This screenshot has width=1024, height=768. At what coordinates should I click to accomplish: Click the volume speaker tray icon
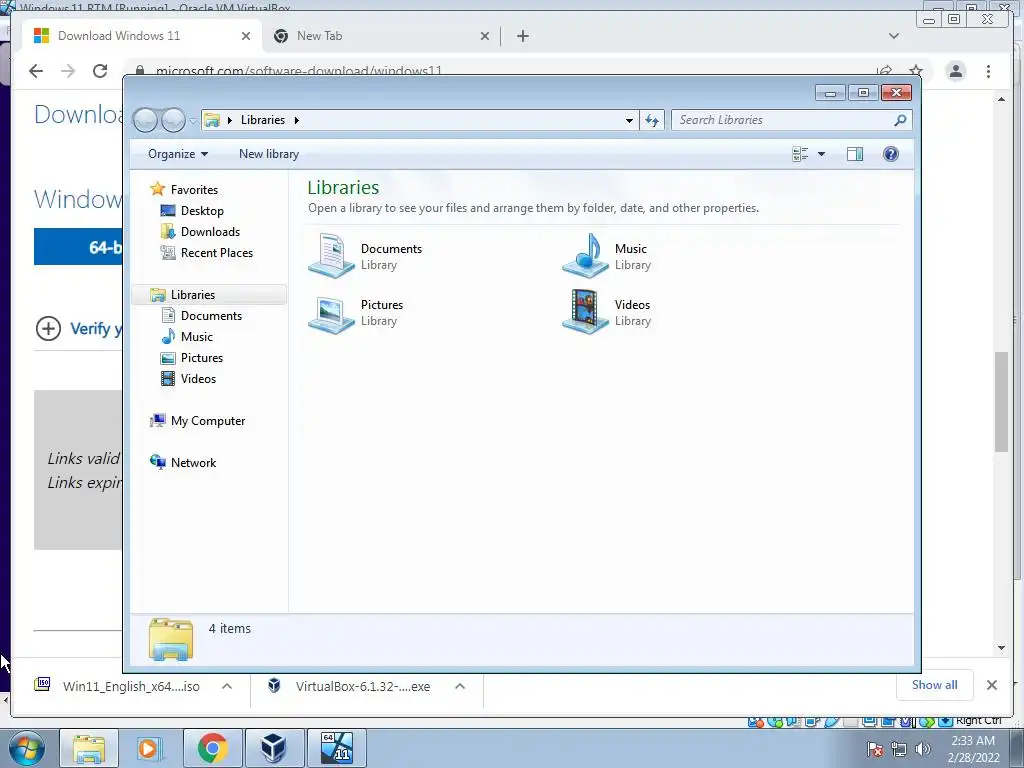click(x=922, y=749)
